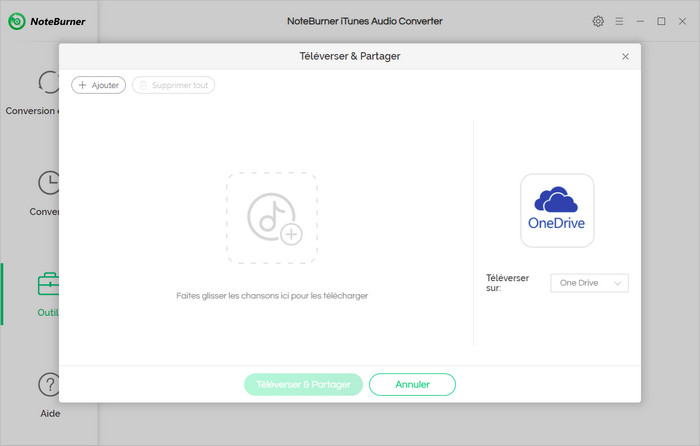Maximize the NoteBurner main window

661,21
